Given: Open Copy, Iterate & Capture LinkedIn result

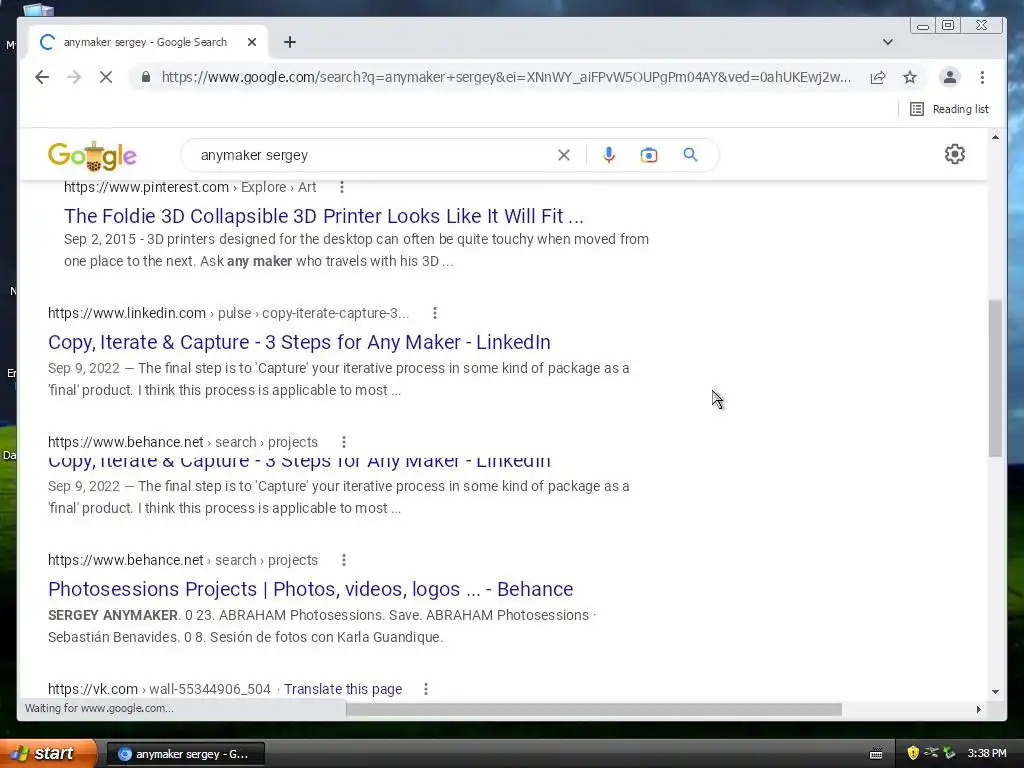Looking at the screenshot, I should click(x=299, y=342).
